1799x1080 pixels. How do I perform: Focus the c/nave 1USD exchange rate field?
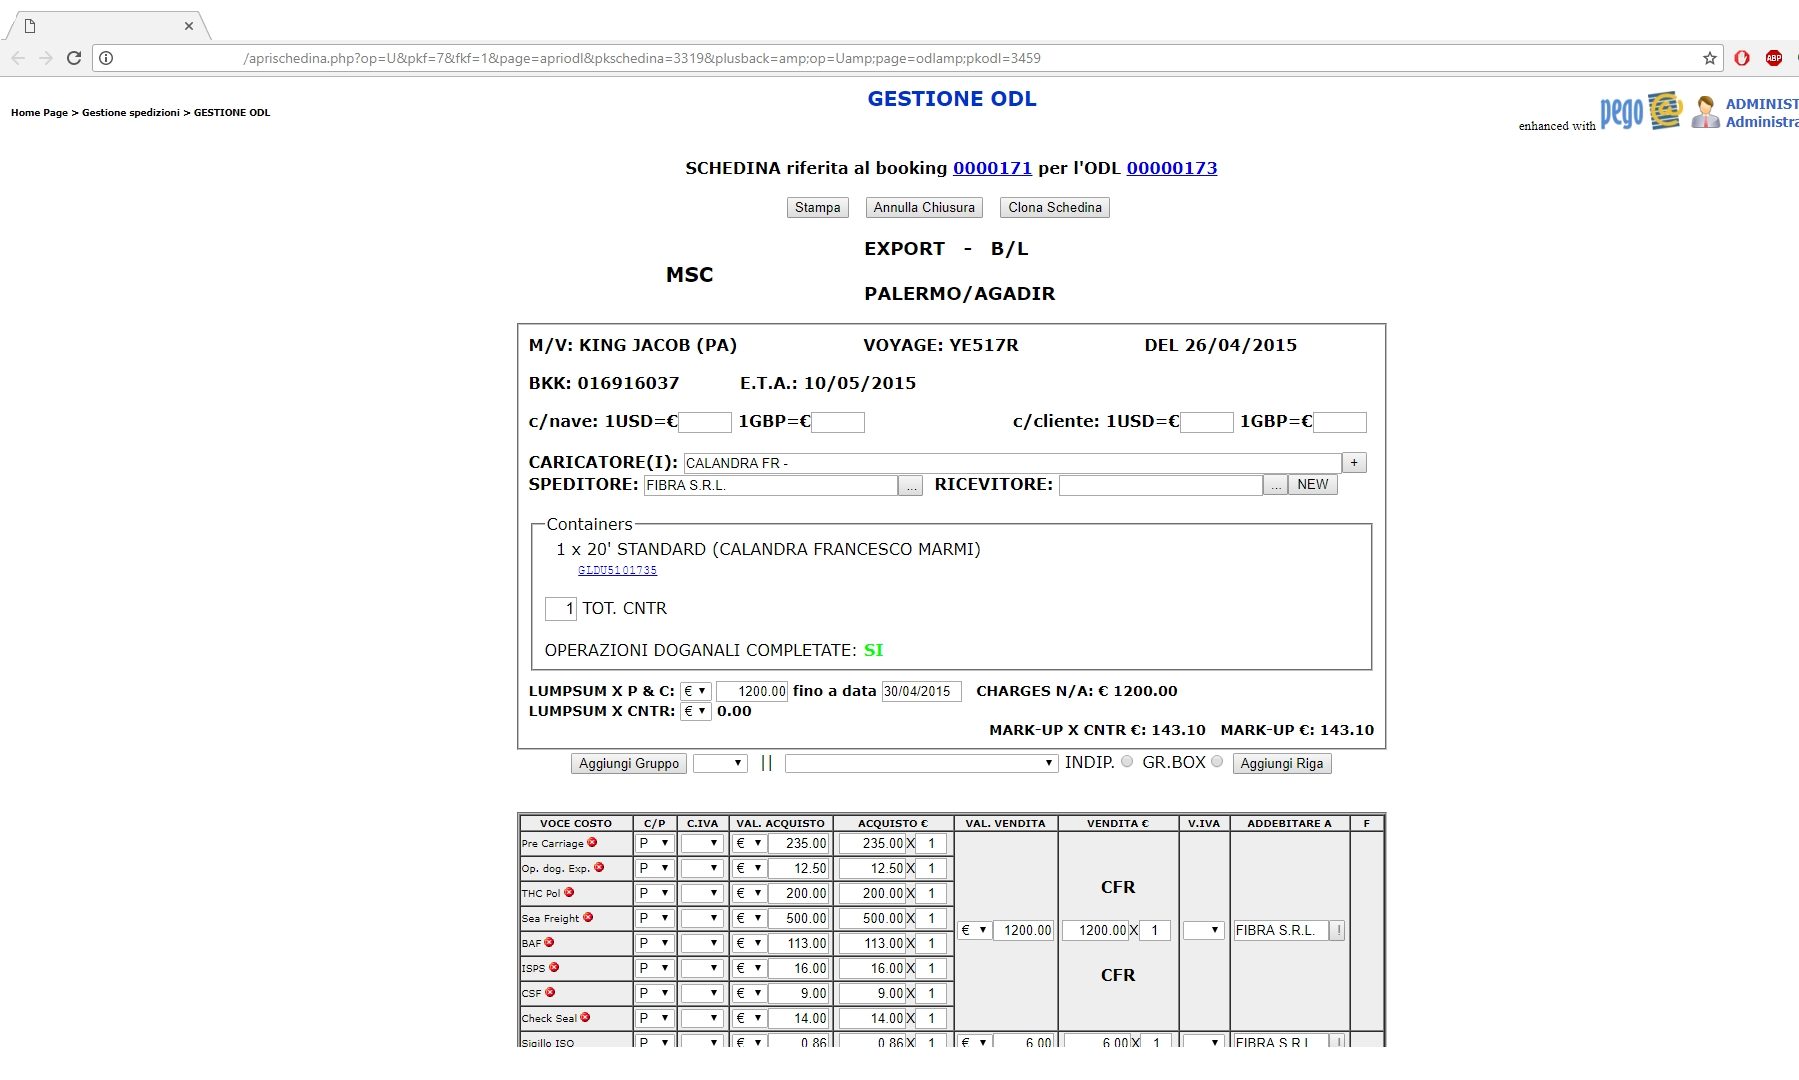pos(705,422)
